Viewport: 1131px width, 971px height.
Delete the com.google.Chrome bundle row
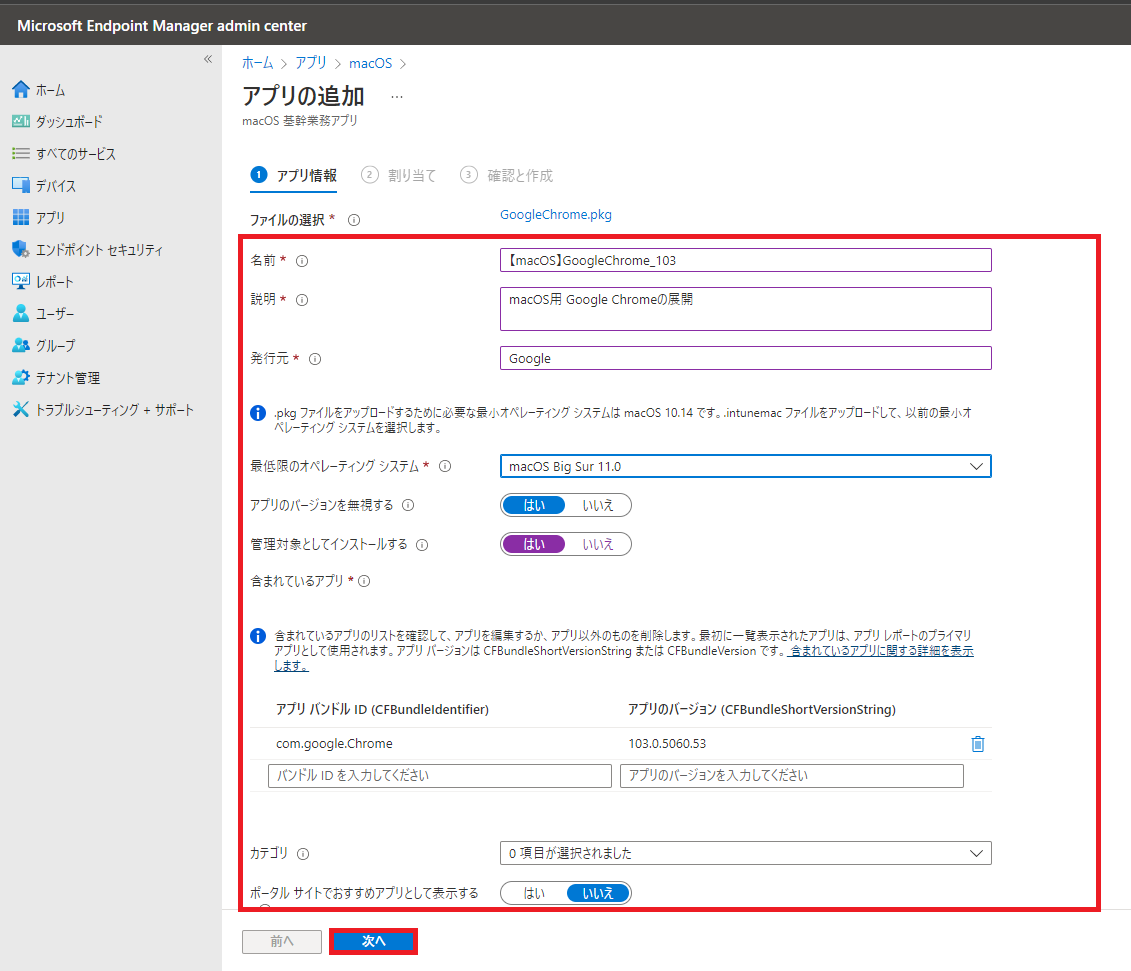coord(977,744)
